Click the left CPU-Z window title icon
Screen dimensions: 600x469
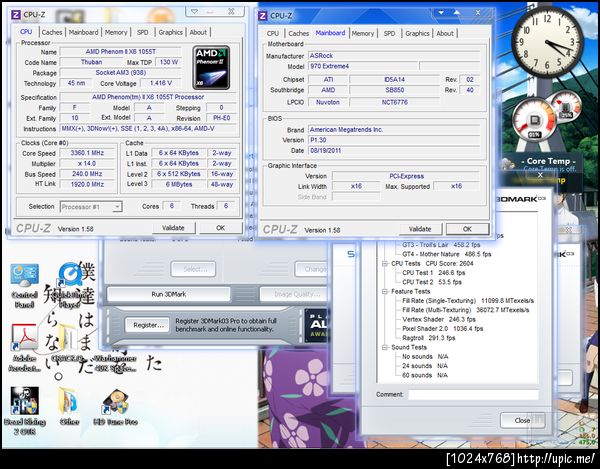pyautogui.click(x=16, y=15)
